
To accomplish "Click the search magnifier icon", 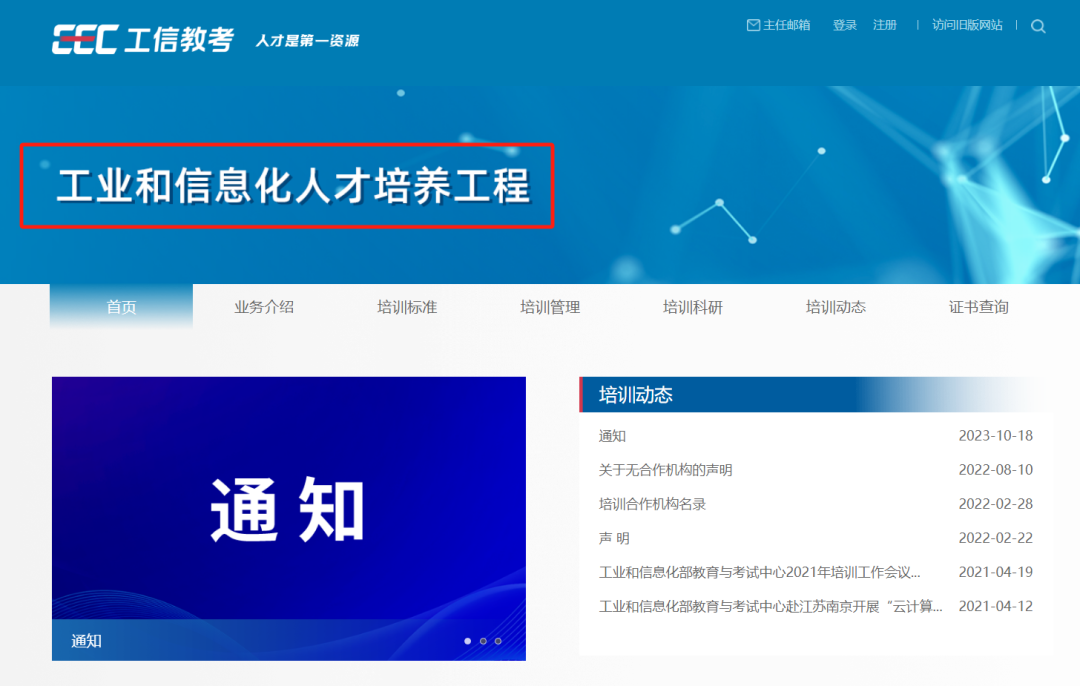I will [x=1038, y=27].
